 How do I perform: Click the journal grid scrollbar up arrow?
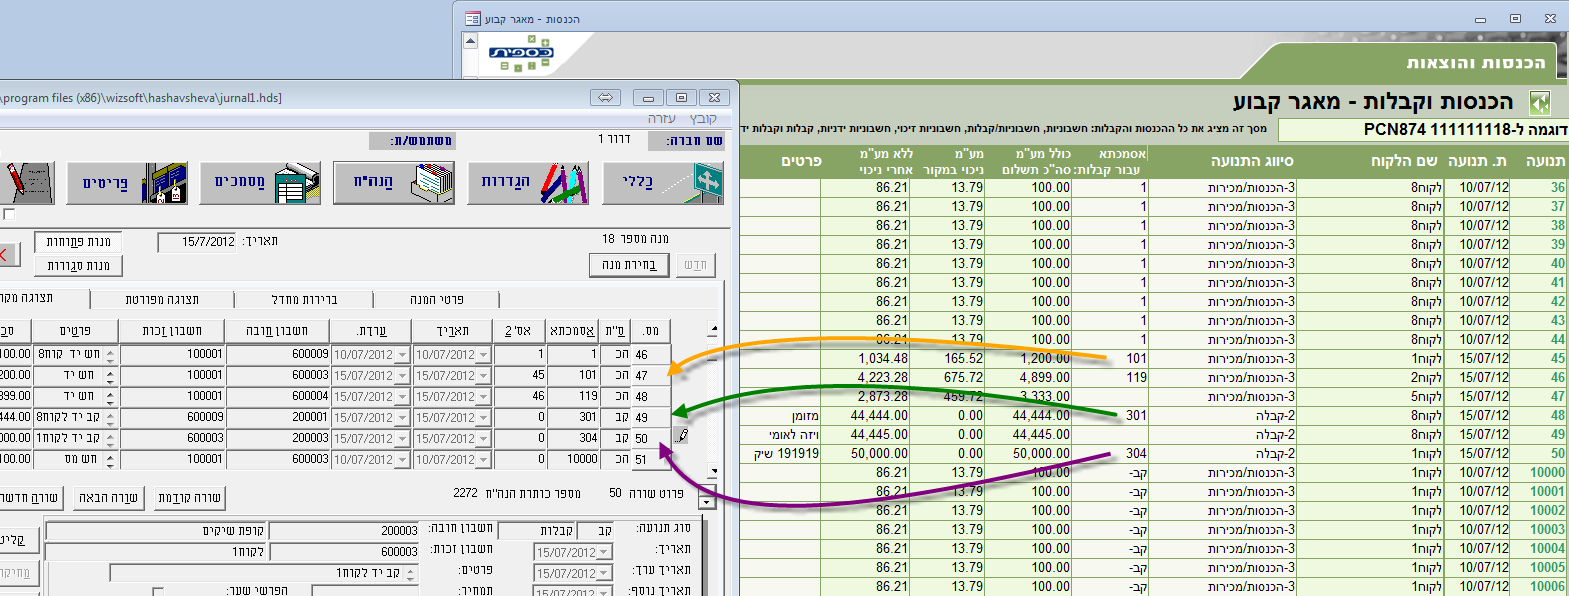click(x=713, y=330)
